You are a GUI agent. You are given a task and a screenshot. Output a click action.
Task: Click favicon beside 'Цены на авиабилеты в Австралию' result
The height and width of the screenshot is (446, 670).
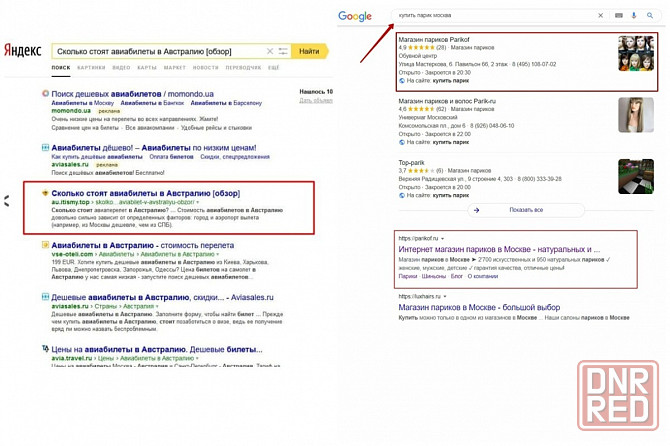click(x=45, y=349)
